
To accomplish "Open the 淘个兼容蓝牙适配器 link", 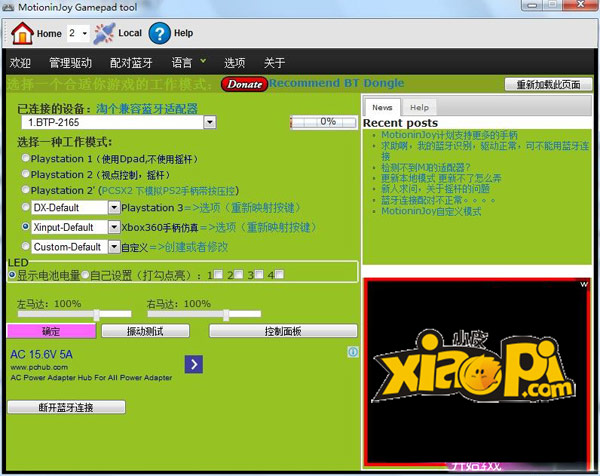I will click(147, 109).
